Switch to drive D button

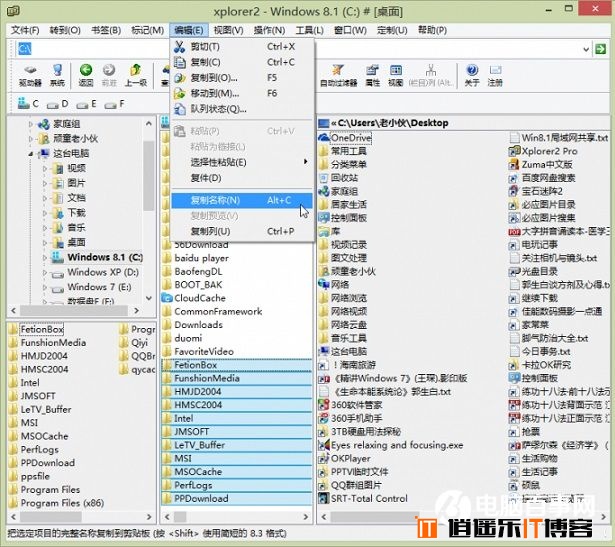[x=57, y=104]
